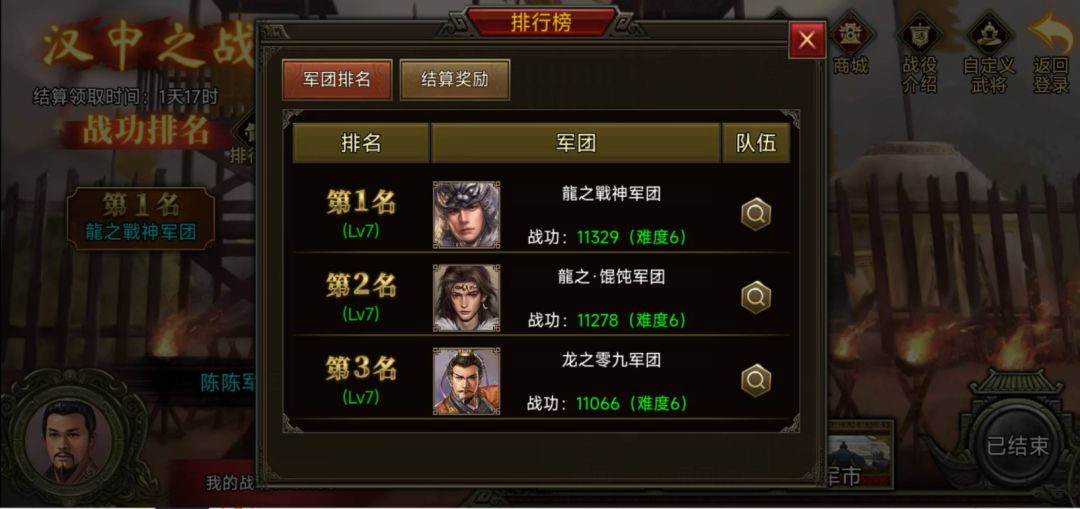Inspect 龍之·馄饨军团 team with magnifier icon
This screenshot has height=509, width=1080.
(x=756, y=298)
